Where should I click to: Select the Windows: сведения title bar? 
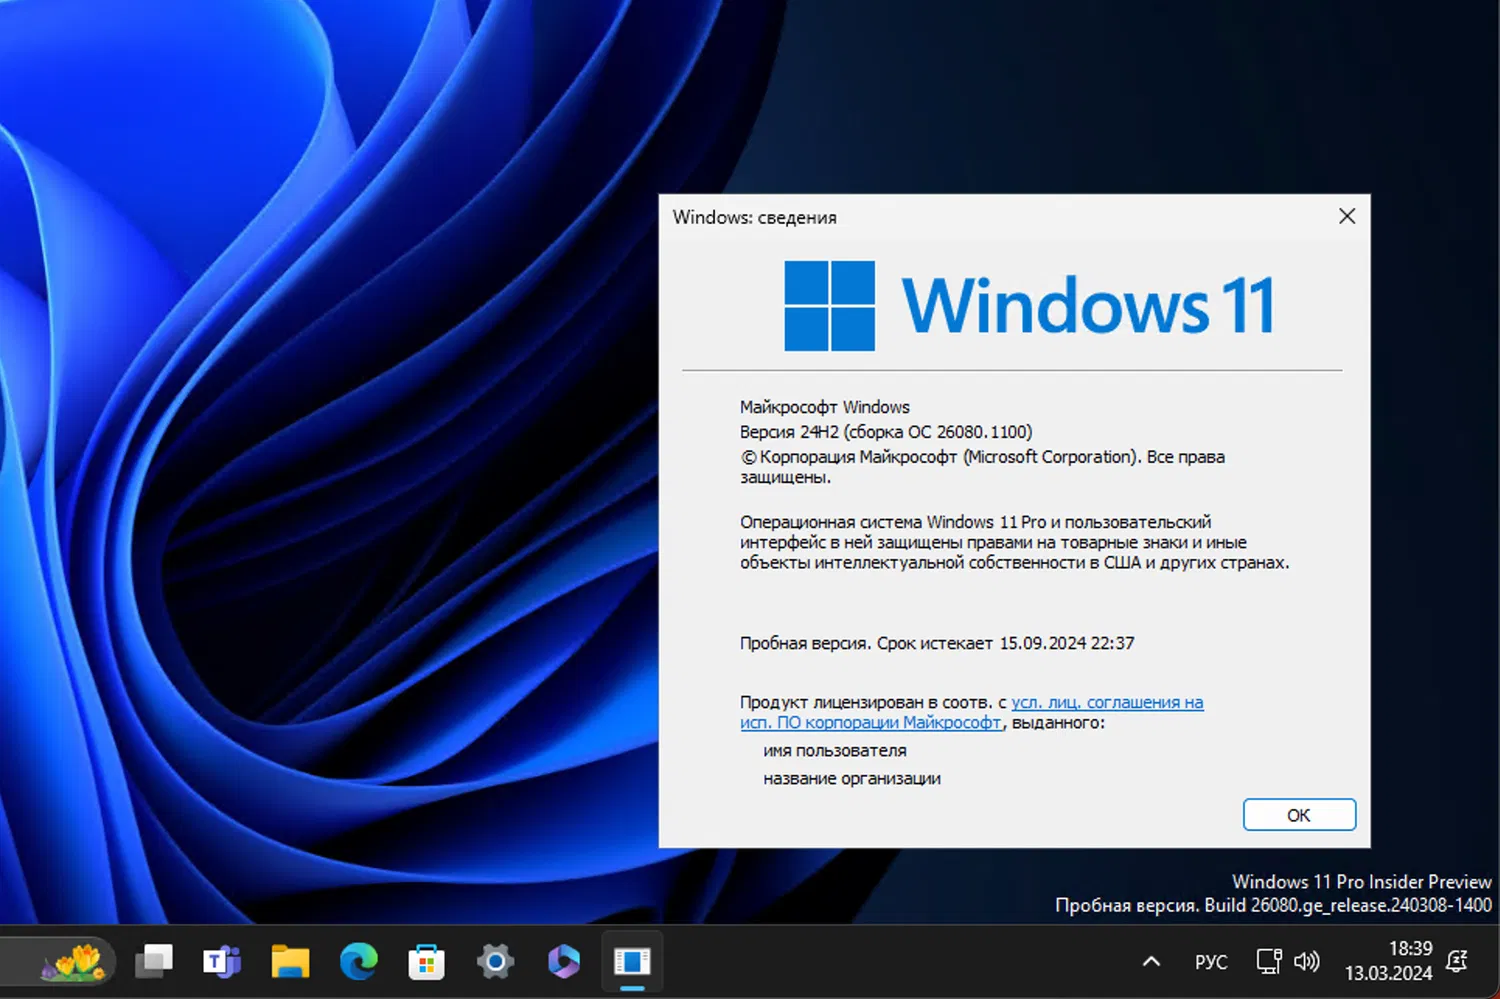(x=755, y=216)
